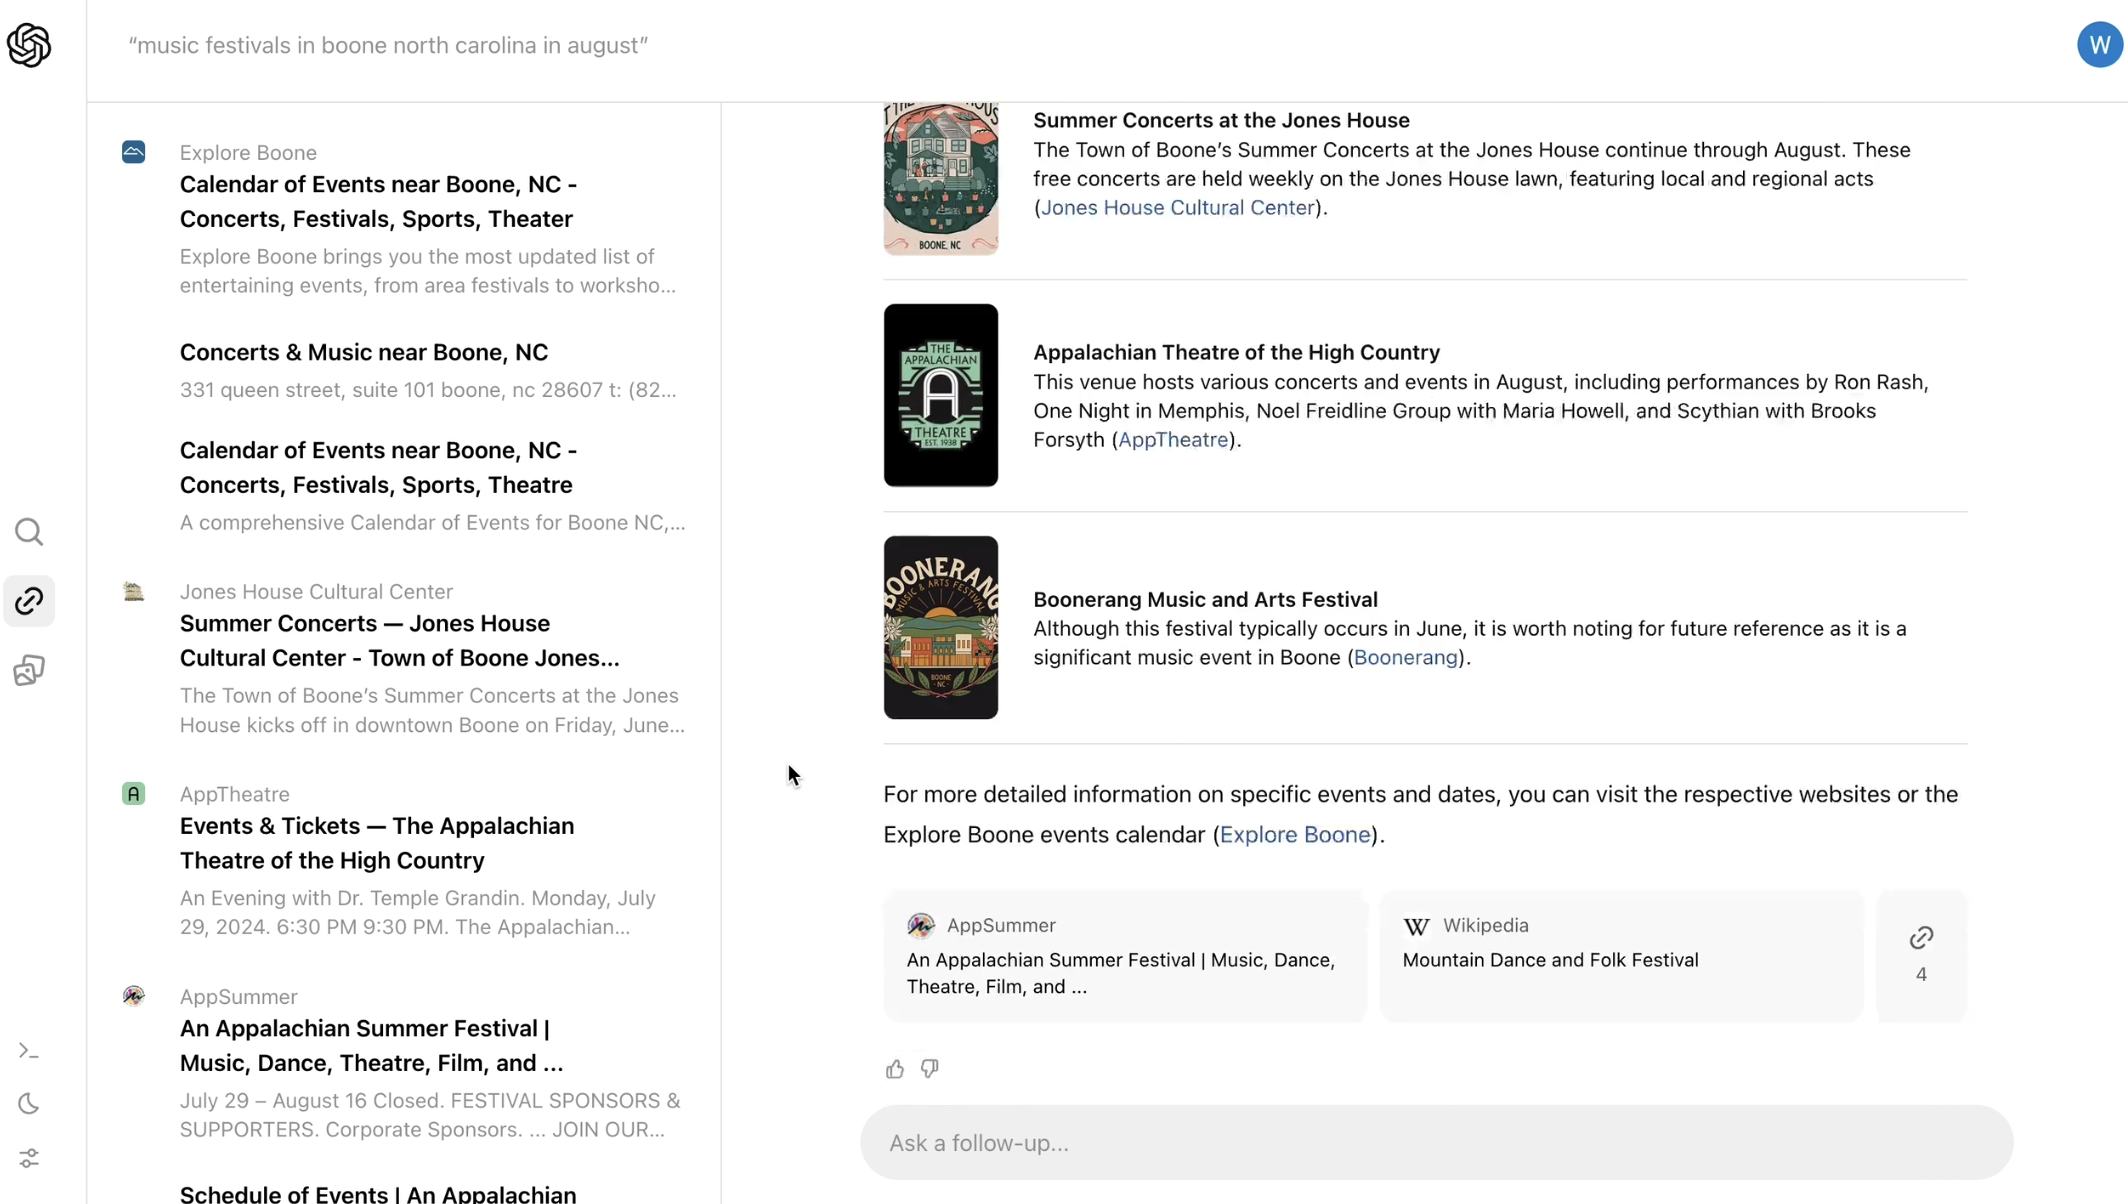The height and width of the screenshot is (1204, 2128).
Task: Click the OpenAI logo icon
Action: tap(29, 45)
